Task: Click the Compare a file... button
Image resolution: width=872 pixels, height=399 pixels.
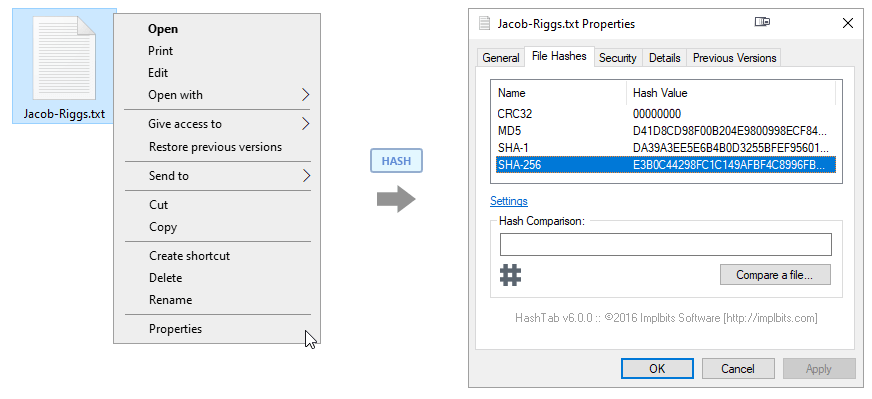Action: [x=775, y=275]
